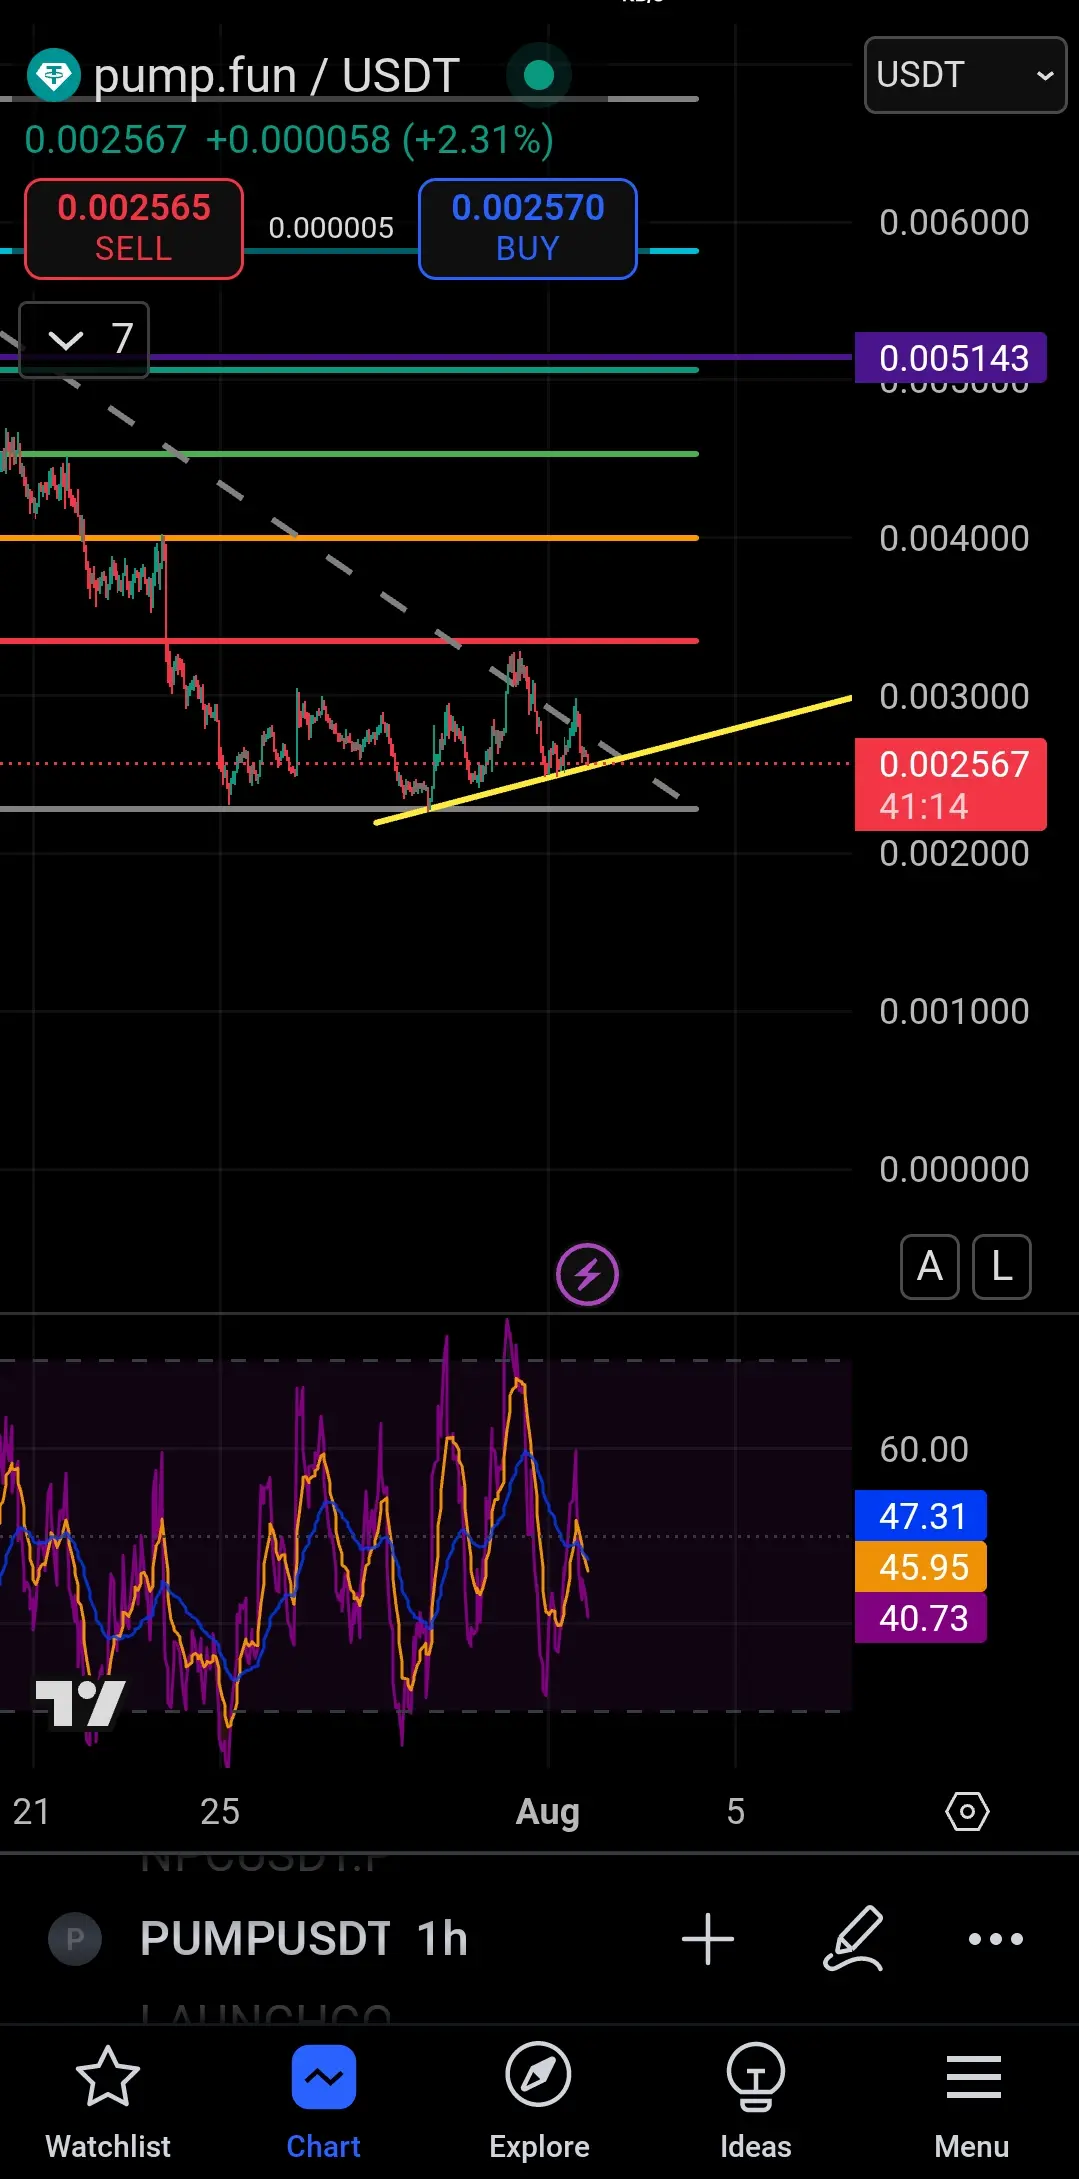
Task: Select the 0.005143 purple price label
Action: point(951,357)
